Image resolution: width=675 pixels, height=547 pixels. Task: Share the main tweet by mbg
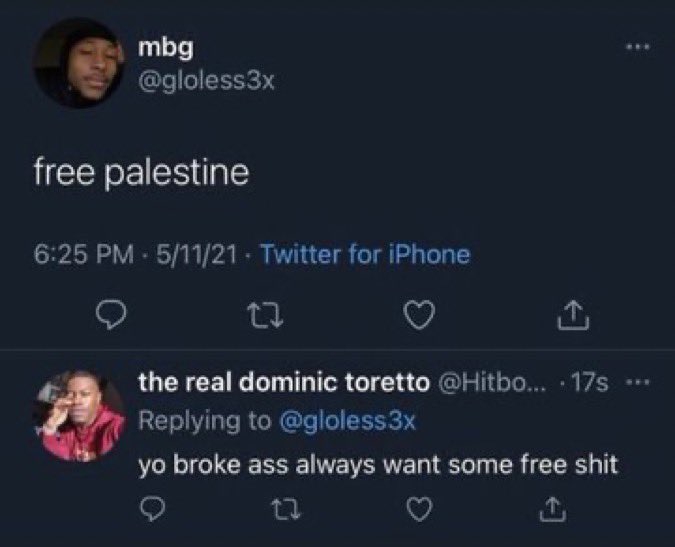573,315
